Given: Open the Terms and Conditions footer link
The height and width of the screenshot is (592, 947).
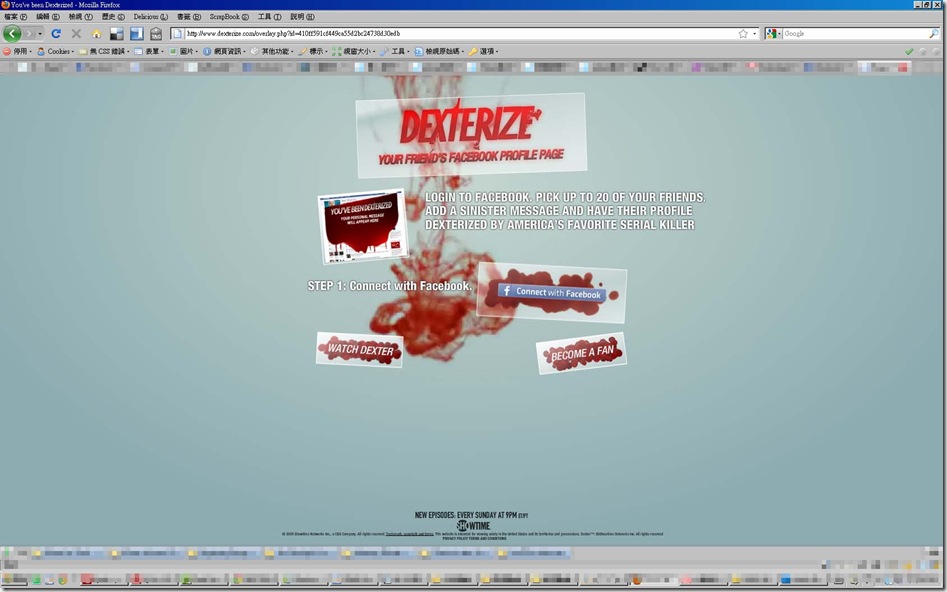Looking at the screenshot, I should pos(486,538).
